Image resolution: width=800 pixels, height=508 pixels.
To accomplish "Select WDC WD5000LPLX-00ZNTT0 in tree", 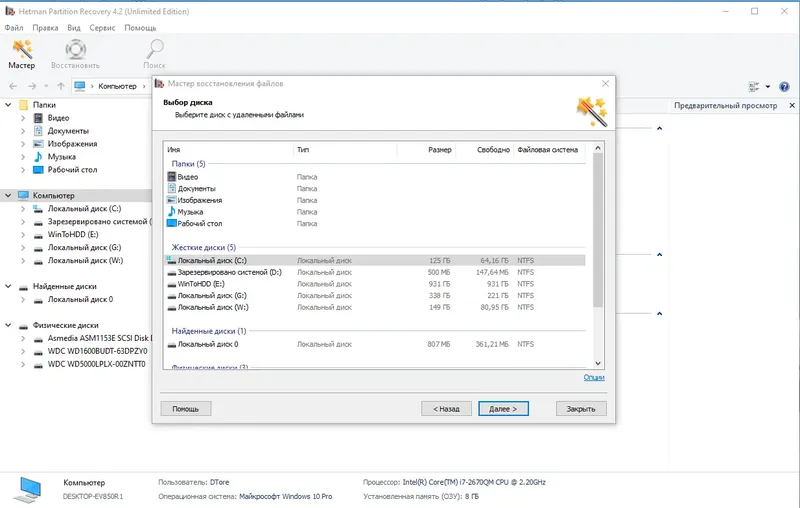I will 96,364.
